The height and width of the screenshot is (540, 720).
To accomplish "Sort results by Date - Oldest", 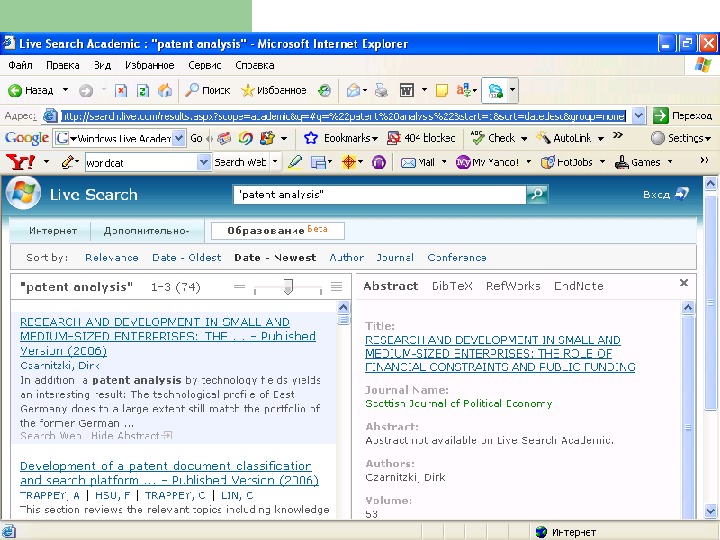I will click(186, 258).
